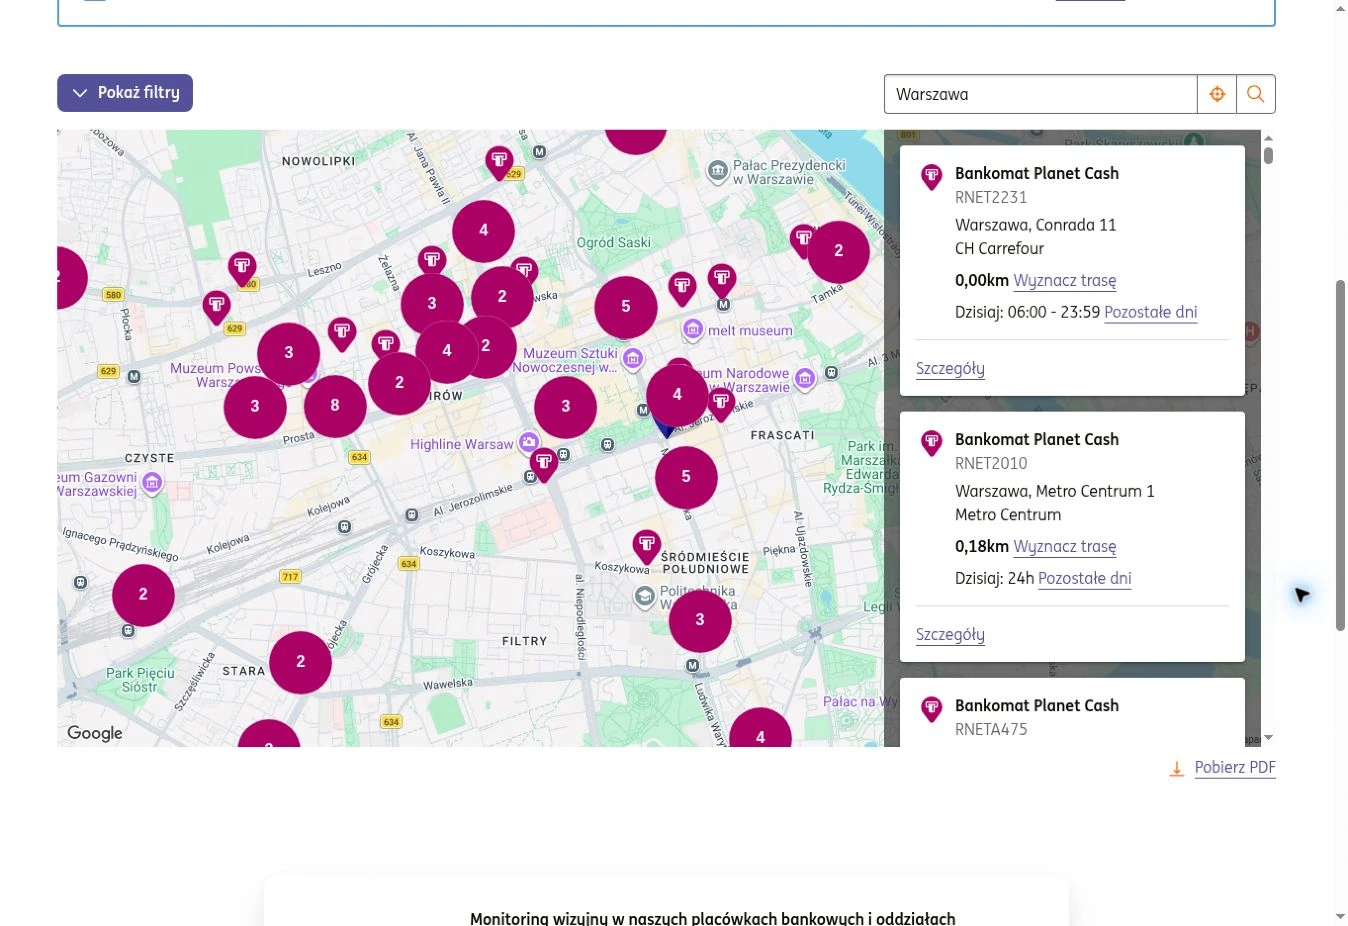Screen dimensions: 1348x926
Task: Click the Highline Warsaw camera icon
Action: click(528, 442)
